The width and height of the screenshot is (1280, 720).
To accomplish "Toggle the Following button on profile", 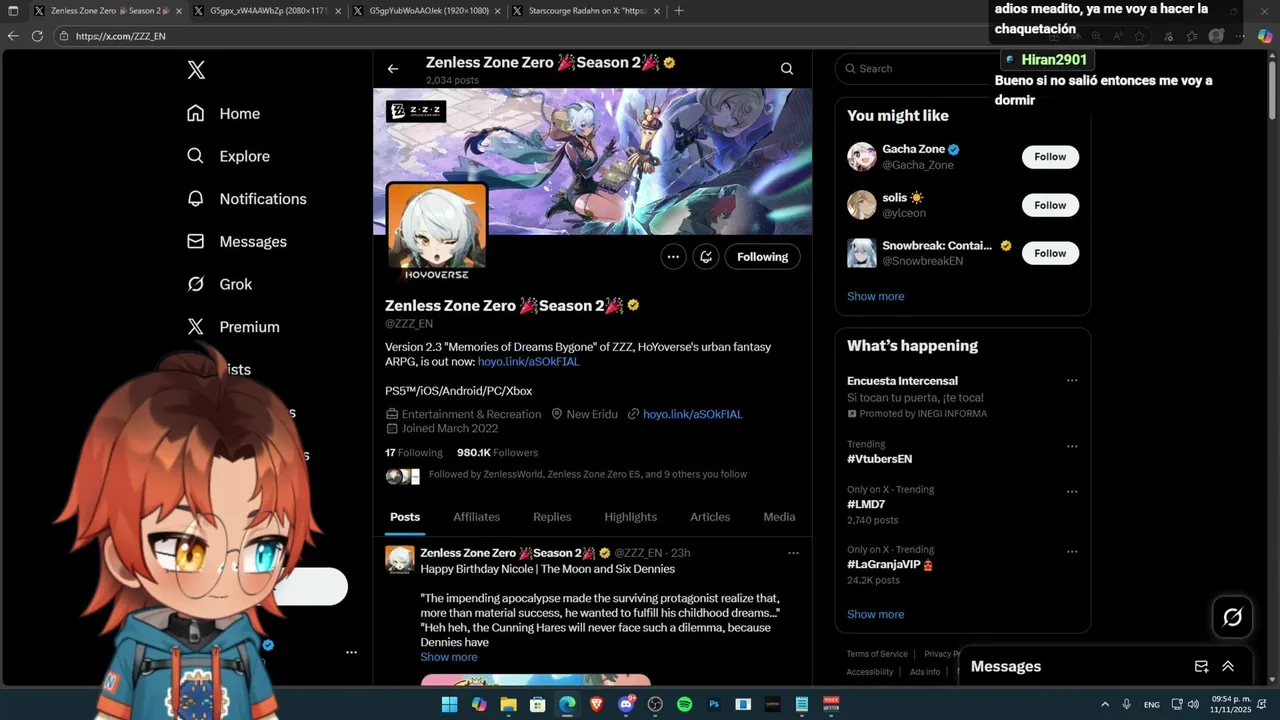I will (762, 257).
